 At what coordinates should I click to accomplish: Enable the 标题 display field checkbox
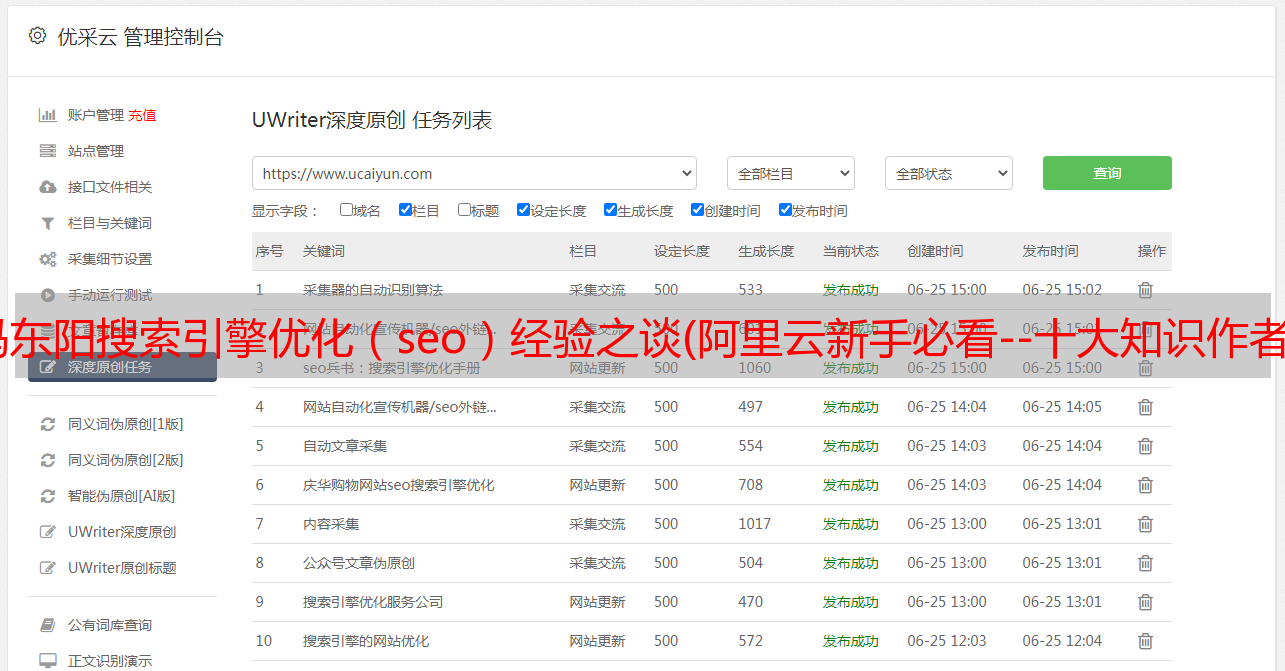[x=464, y=210]
